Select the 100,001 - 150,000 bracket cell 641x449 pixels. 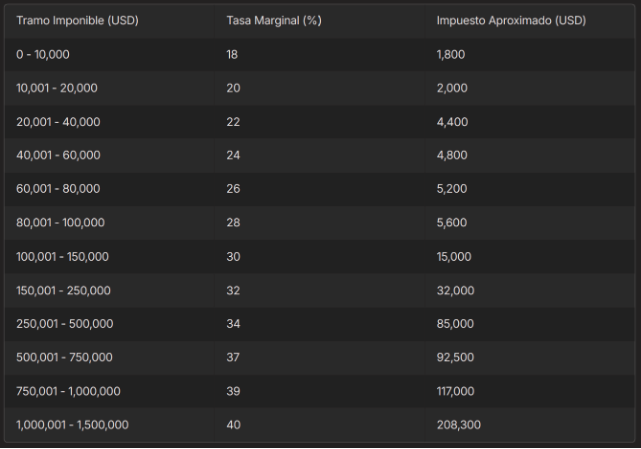coord(62,257)
